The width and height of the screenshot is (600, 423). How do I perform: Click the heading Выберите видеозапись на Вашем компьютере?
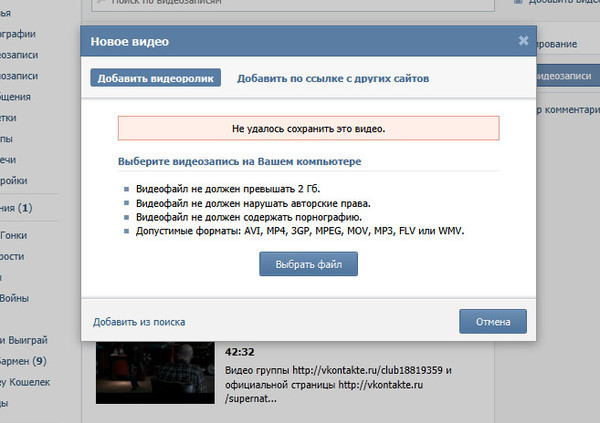click(240, 161)
